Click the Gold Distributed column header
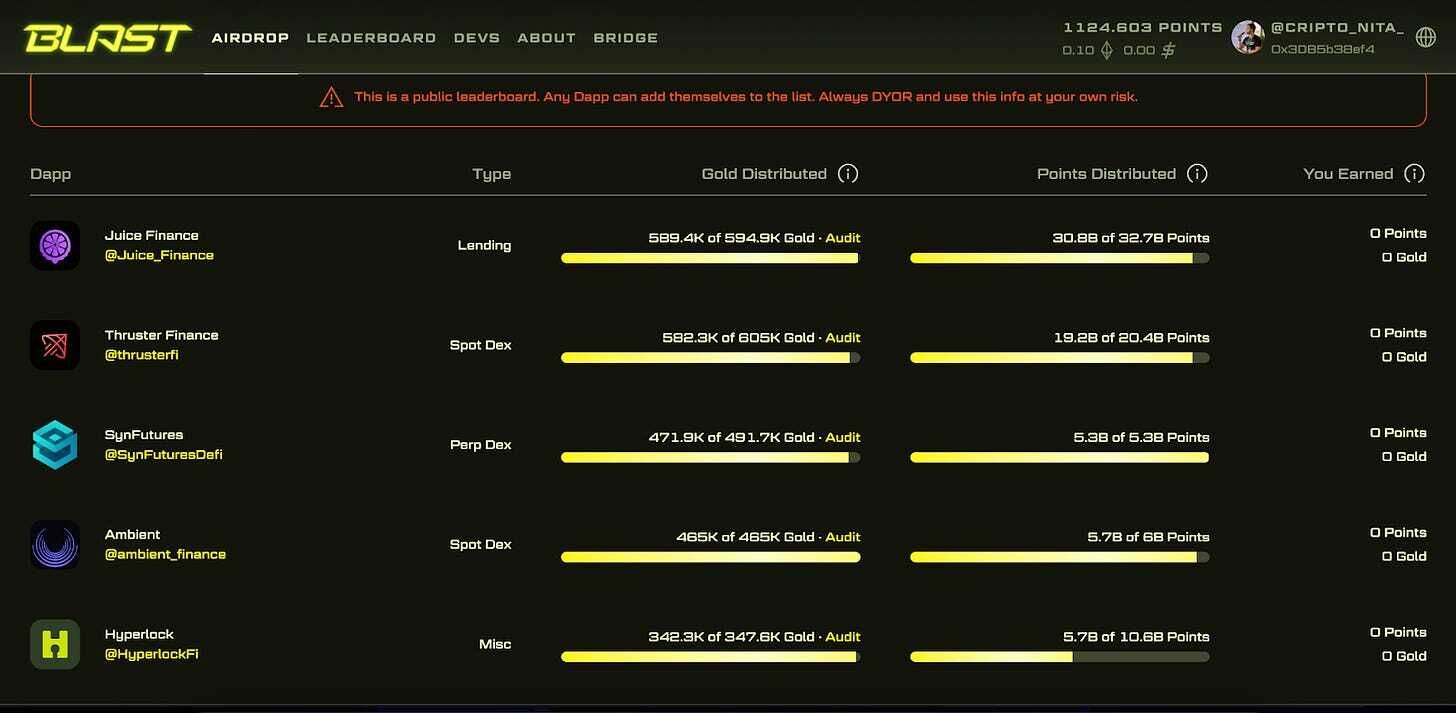The width and height of the screenshot is (1456, 713). (764, 174)
